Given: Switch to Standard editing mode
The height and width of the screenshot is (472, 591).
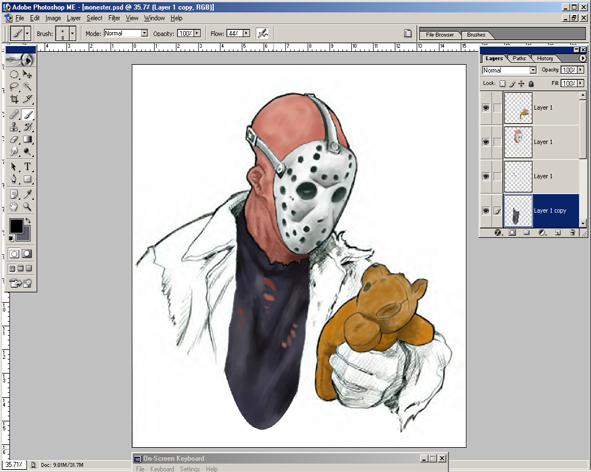Looking at the screenshot, I should (x=14, y=254).
